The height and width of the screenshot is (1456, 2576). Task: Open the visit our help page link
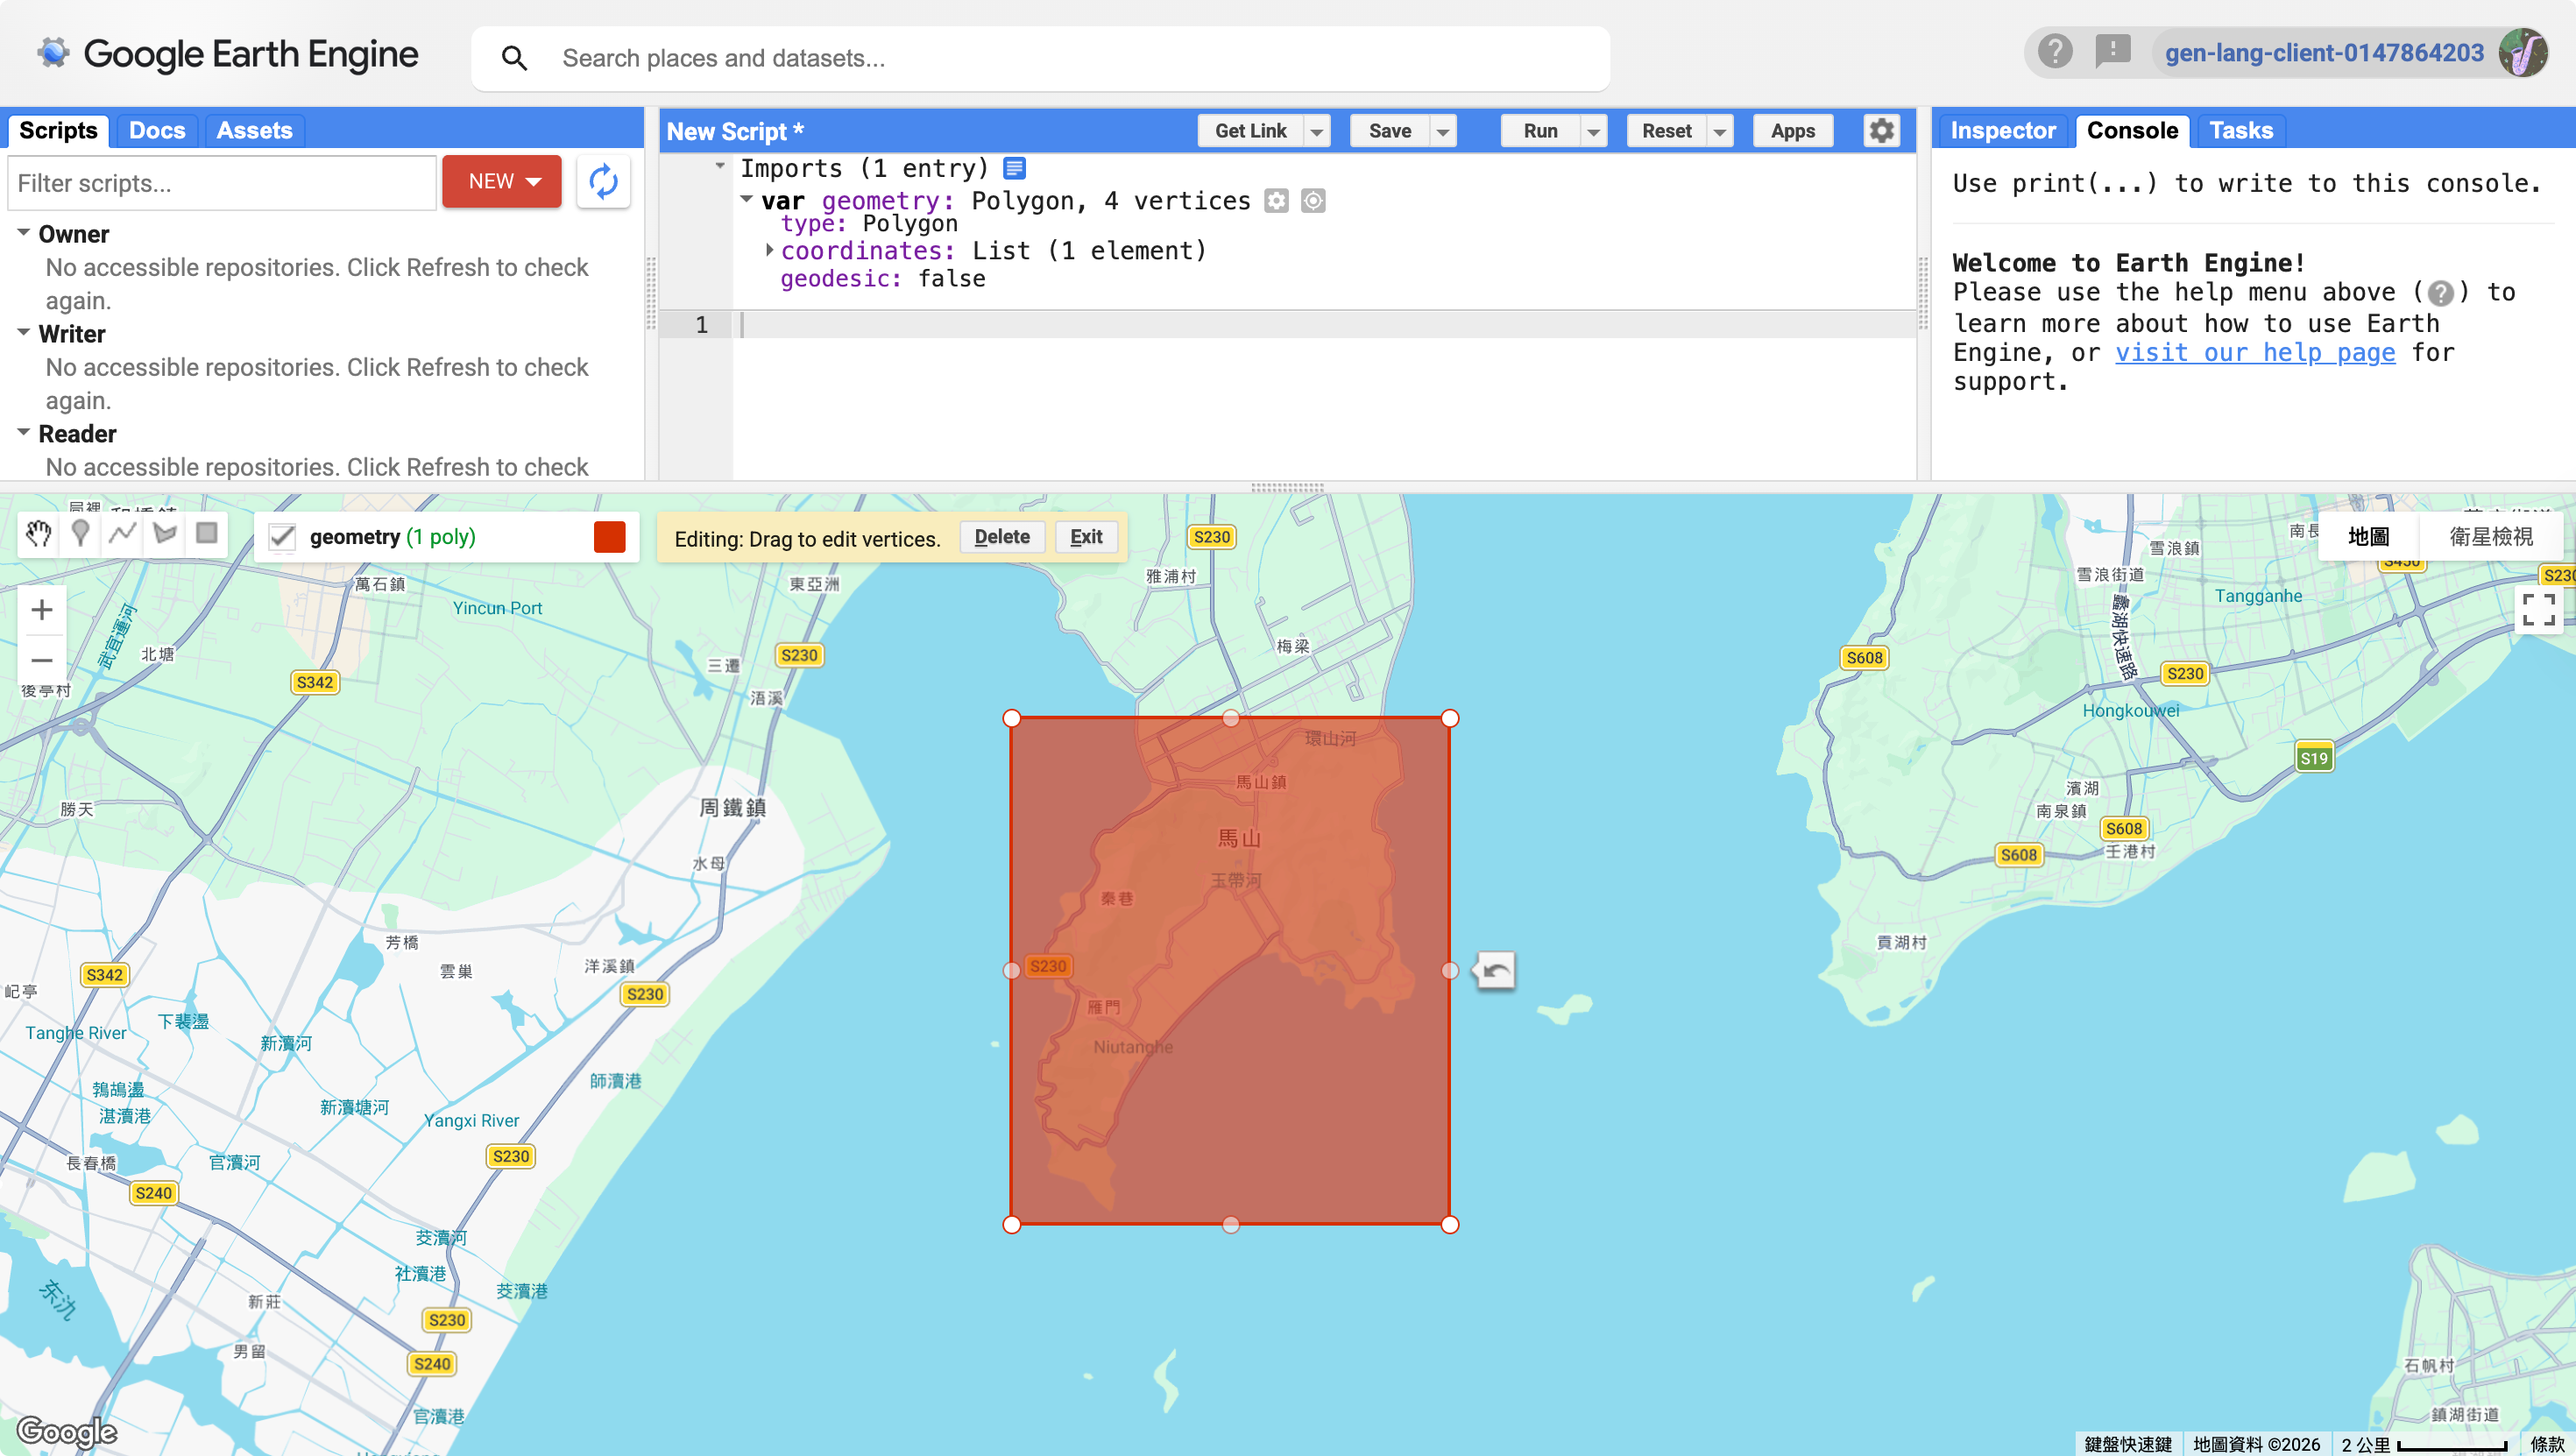tap(2255, 352)
